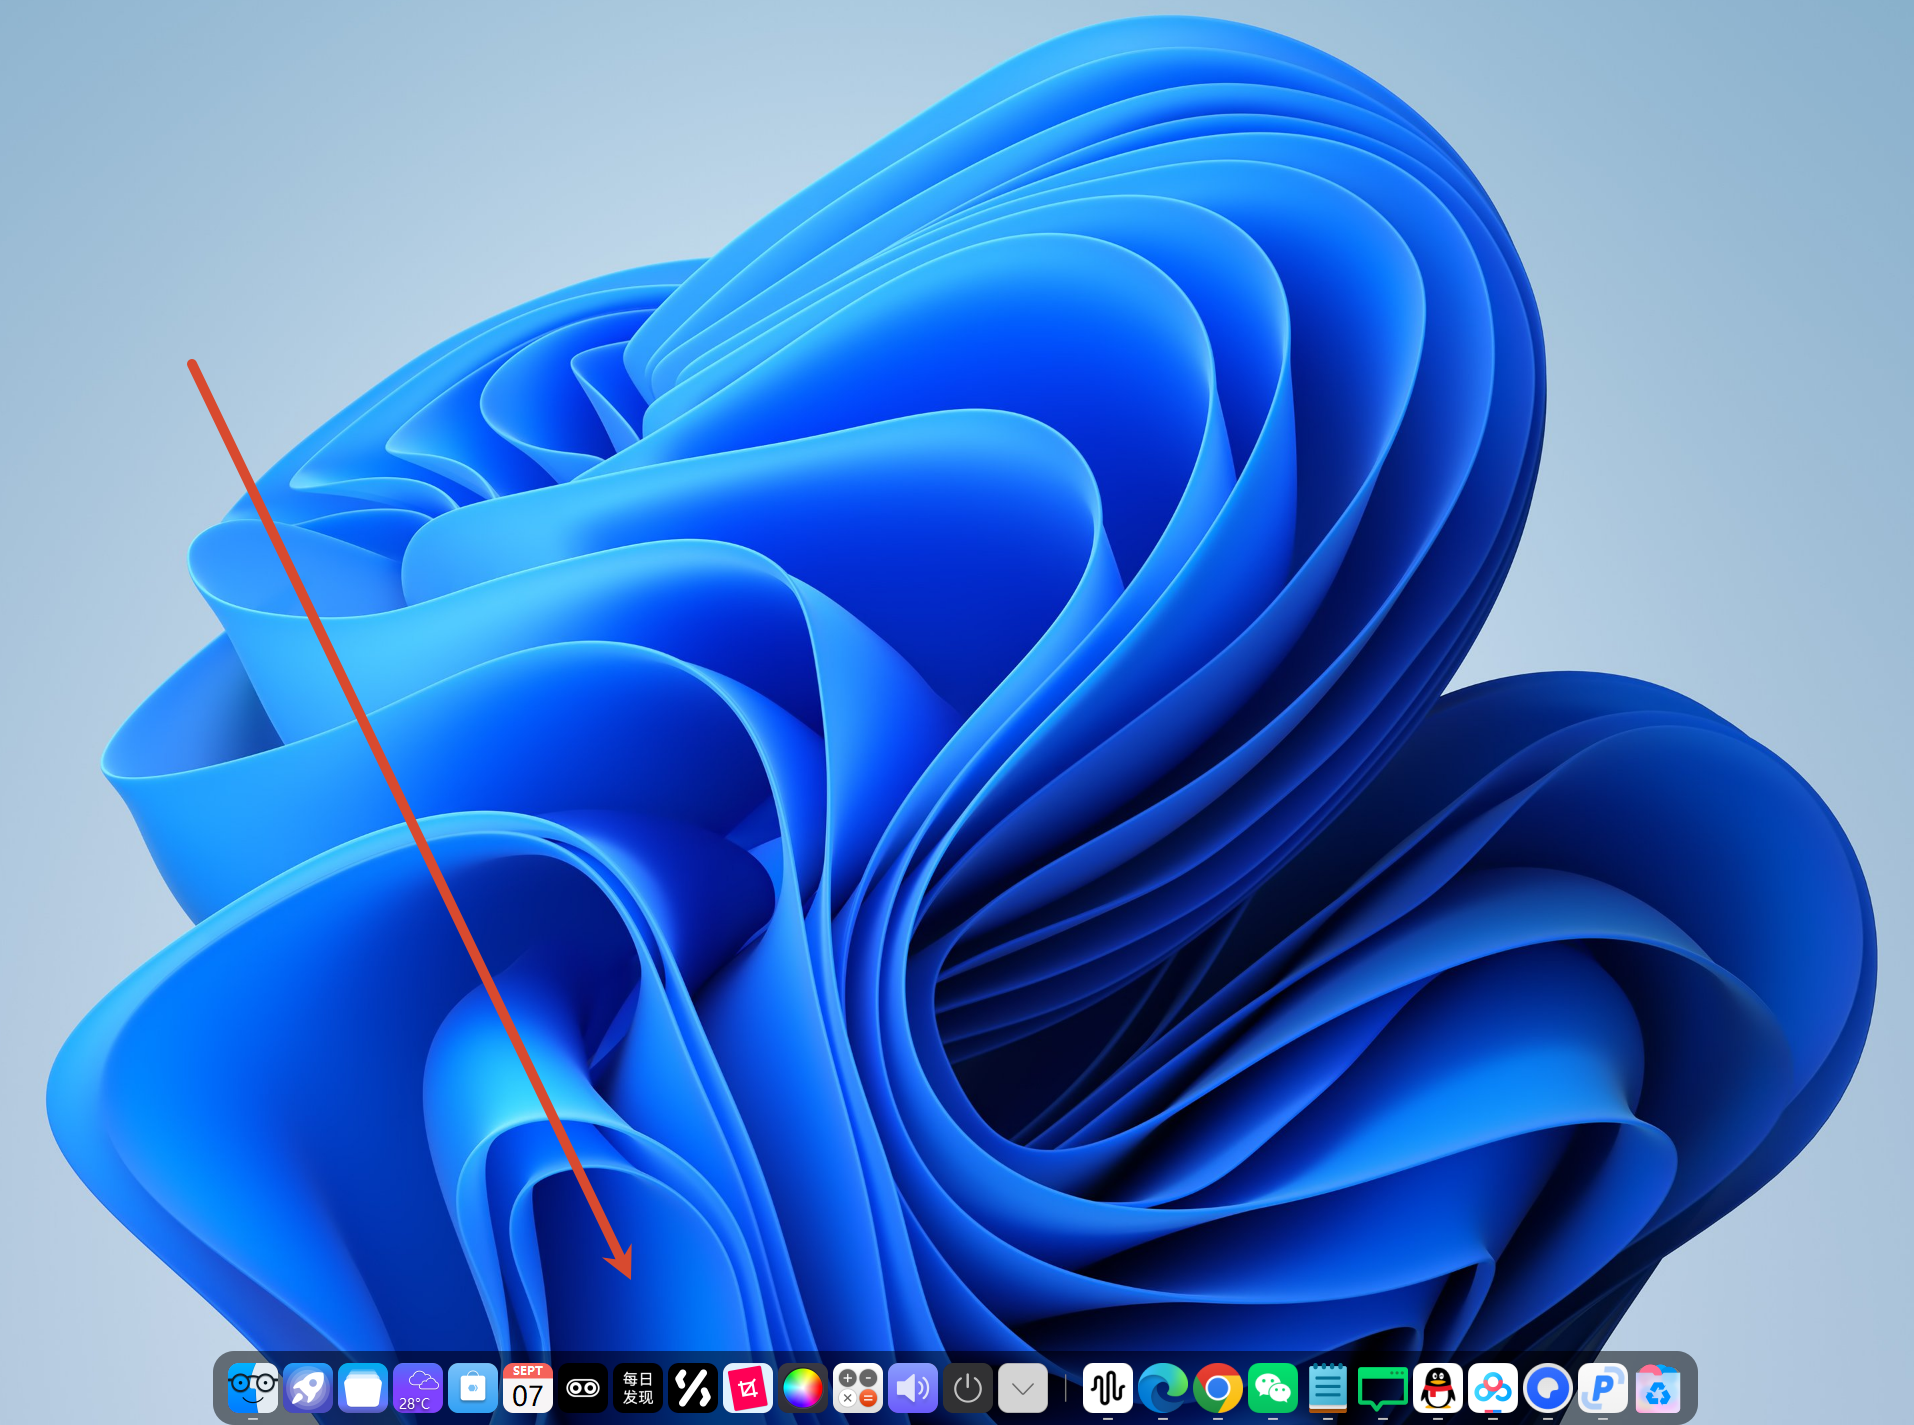Open the blue circular chat-bubble app
Screen dimensions: 1914x1425
(1548, 1388)
